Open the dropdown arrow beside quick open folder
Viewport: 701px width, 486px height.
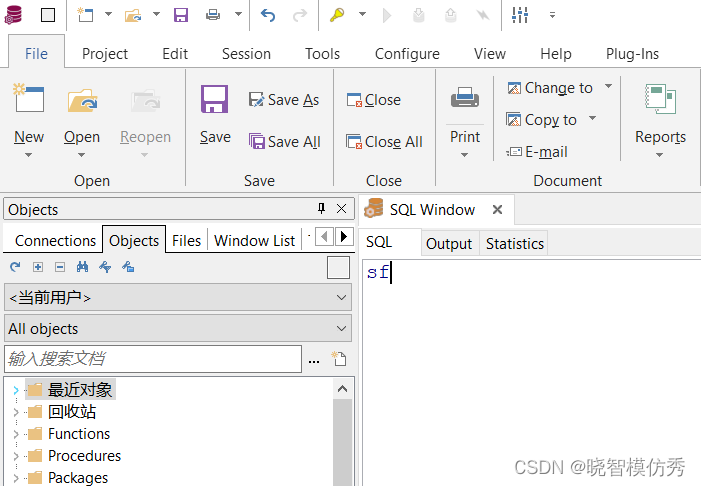pos(156,14)
